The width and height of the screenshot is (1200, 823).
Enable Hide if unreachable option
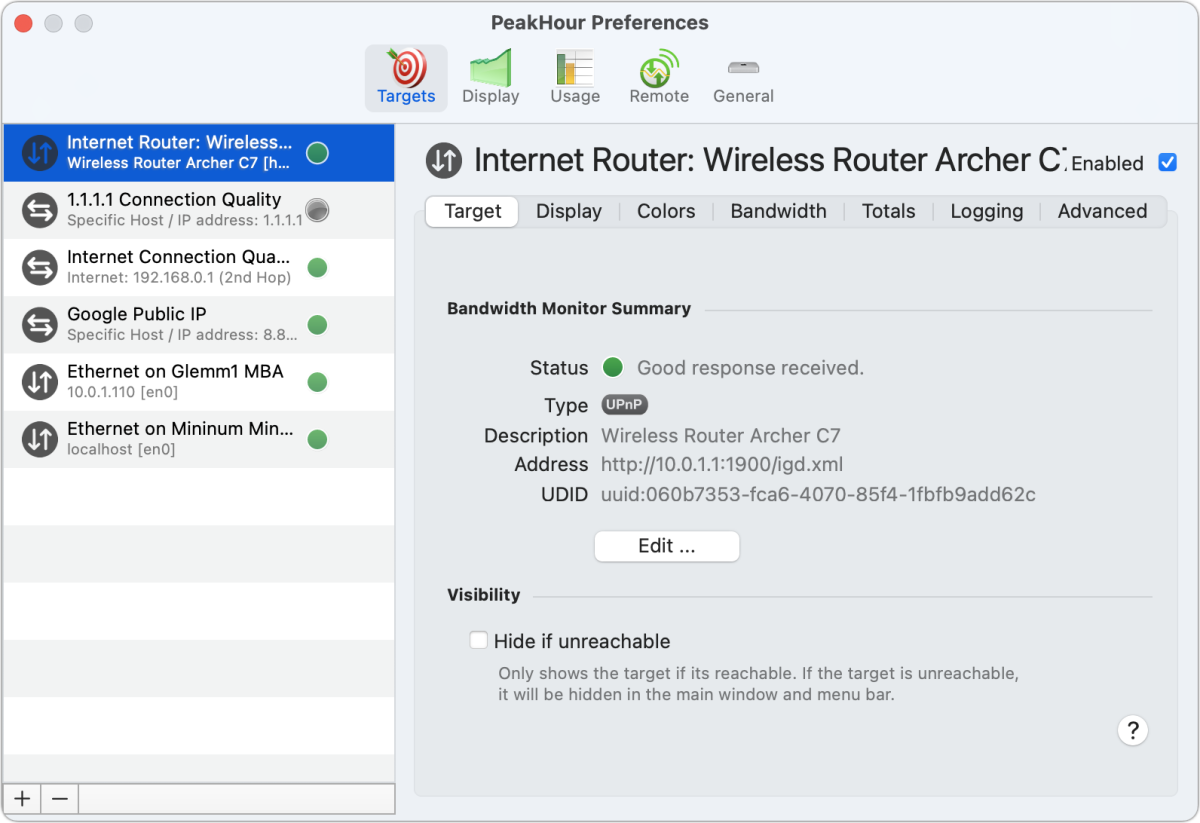coord(479,641)
